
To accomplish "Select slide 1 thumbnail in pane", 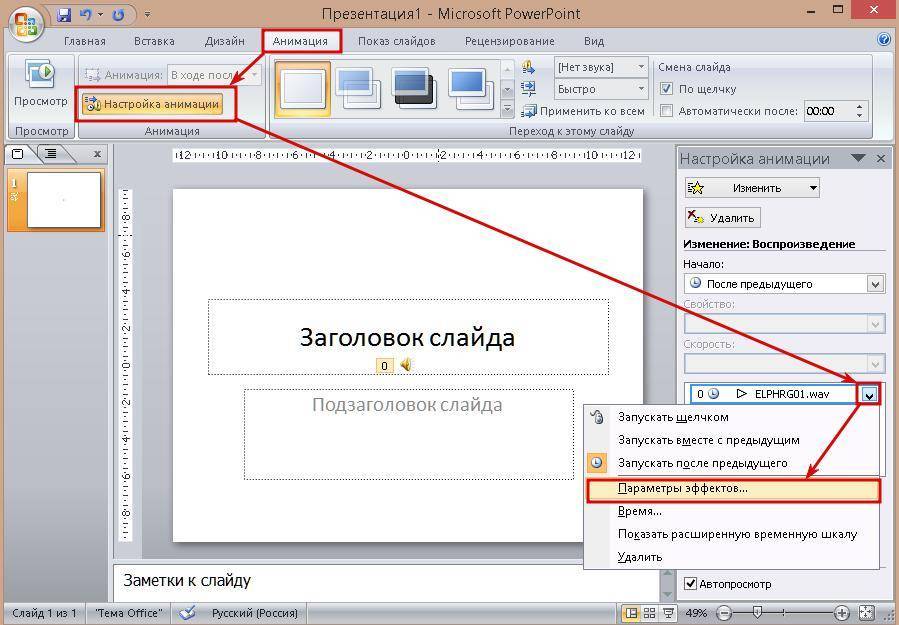I will pyautogui.click(x=64, y=200).
